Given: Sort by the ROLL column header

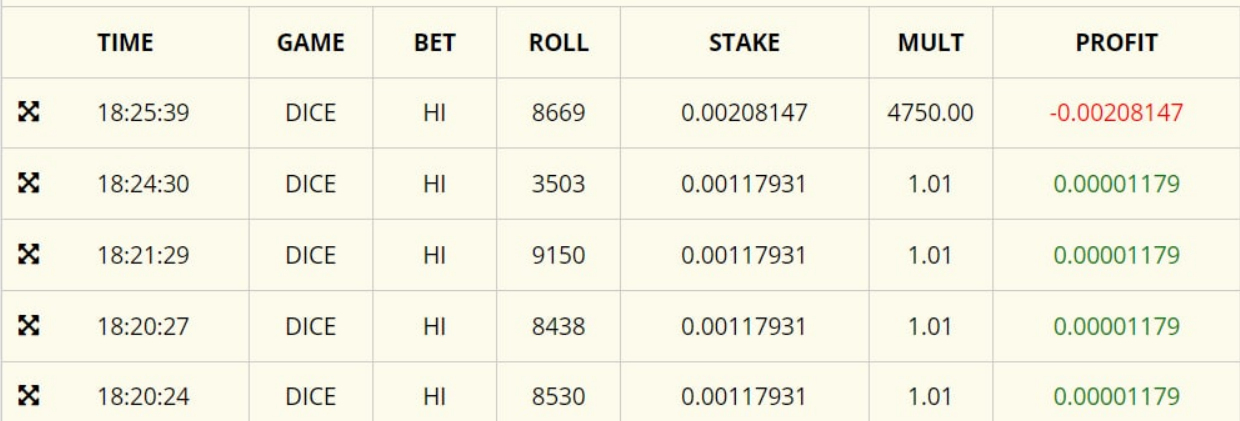Looking at the screenshot, I should point(558,43).
